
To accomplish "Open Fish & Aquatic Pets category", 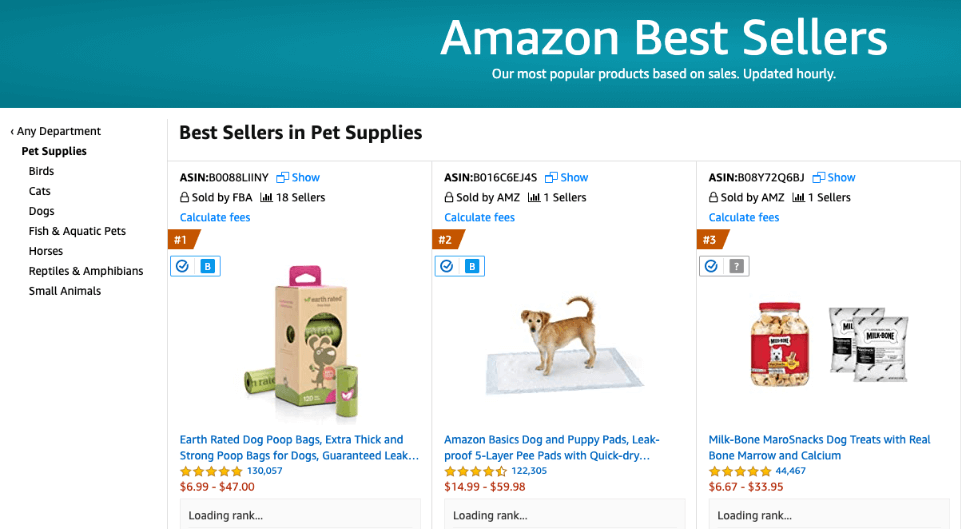I will coord(77,231).
